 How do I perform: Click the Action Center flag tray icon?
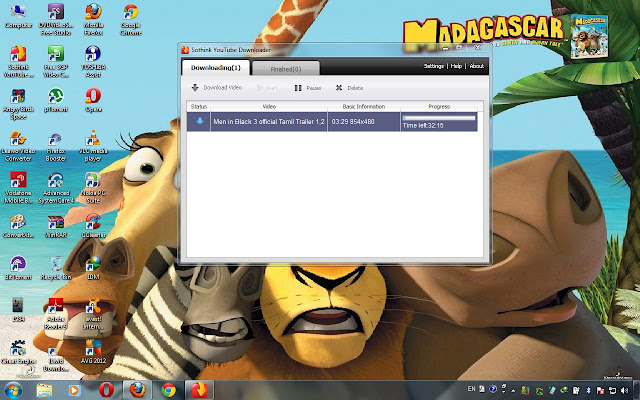(600, 391)
